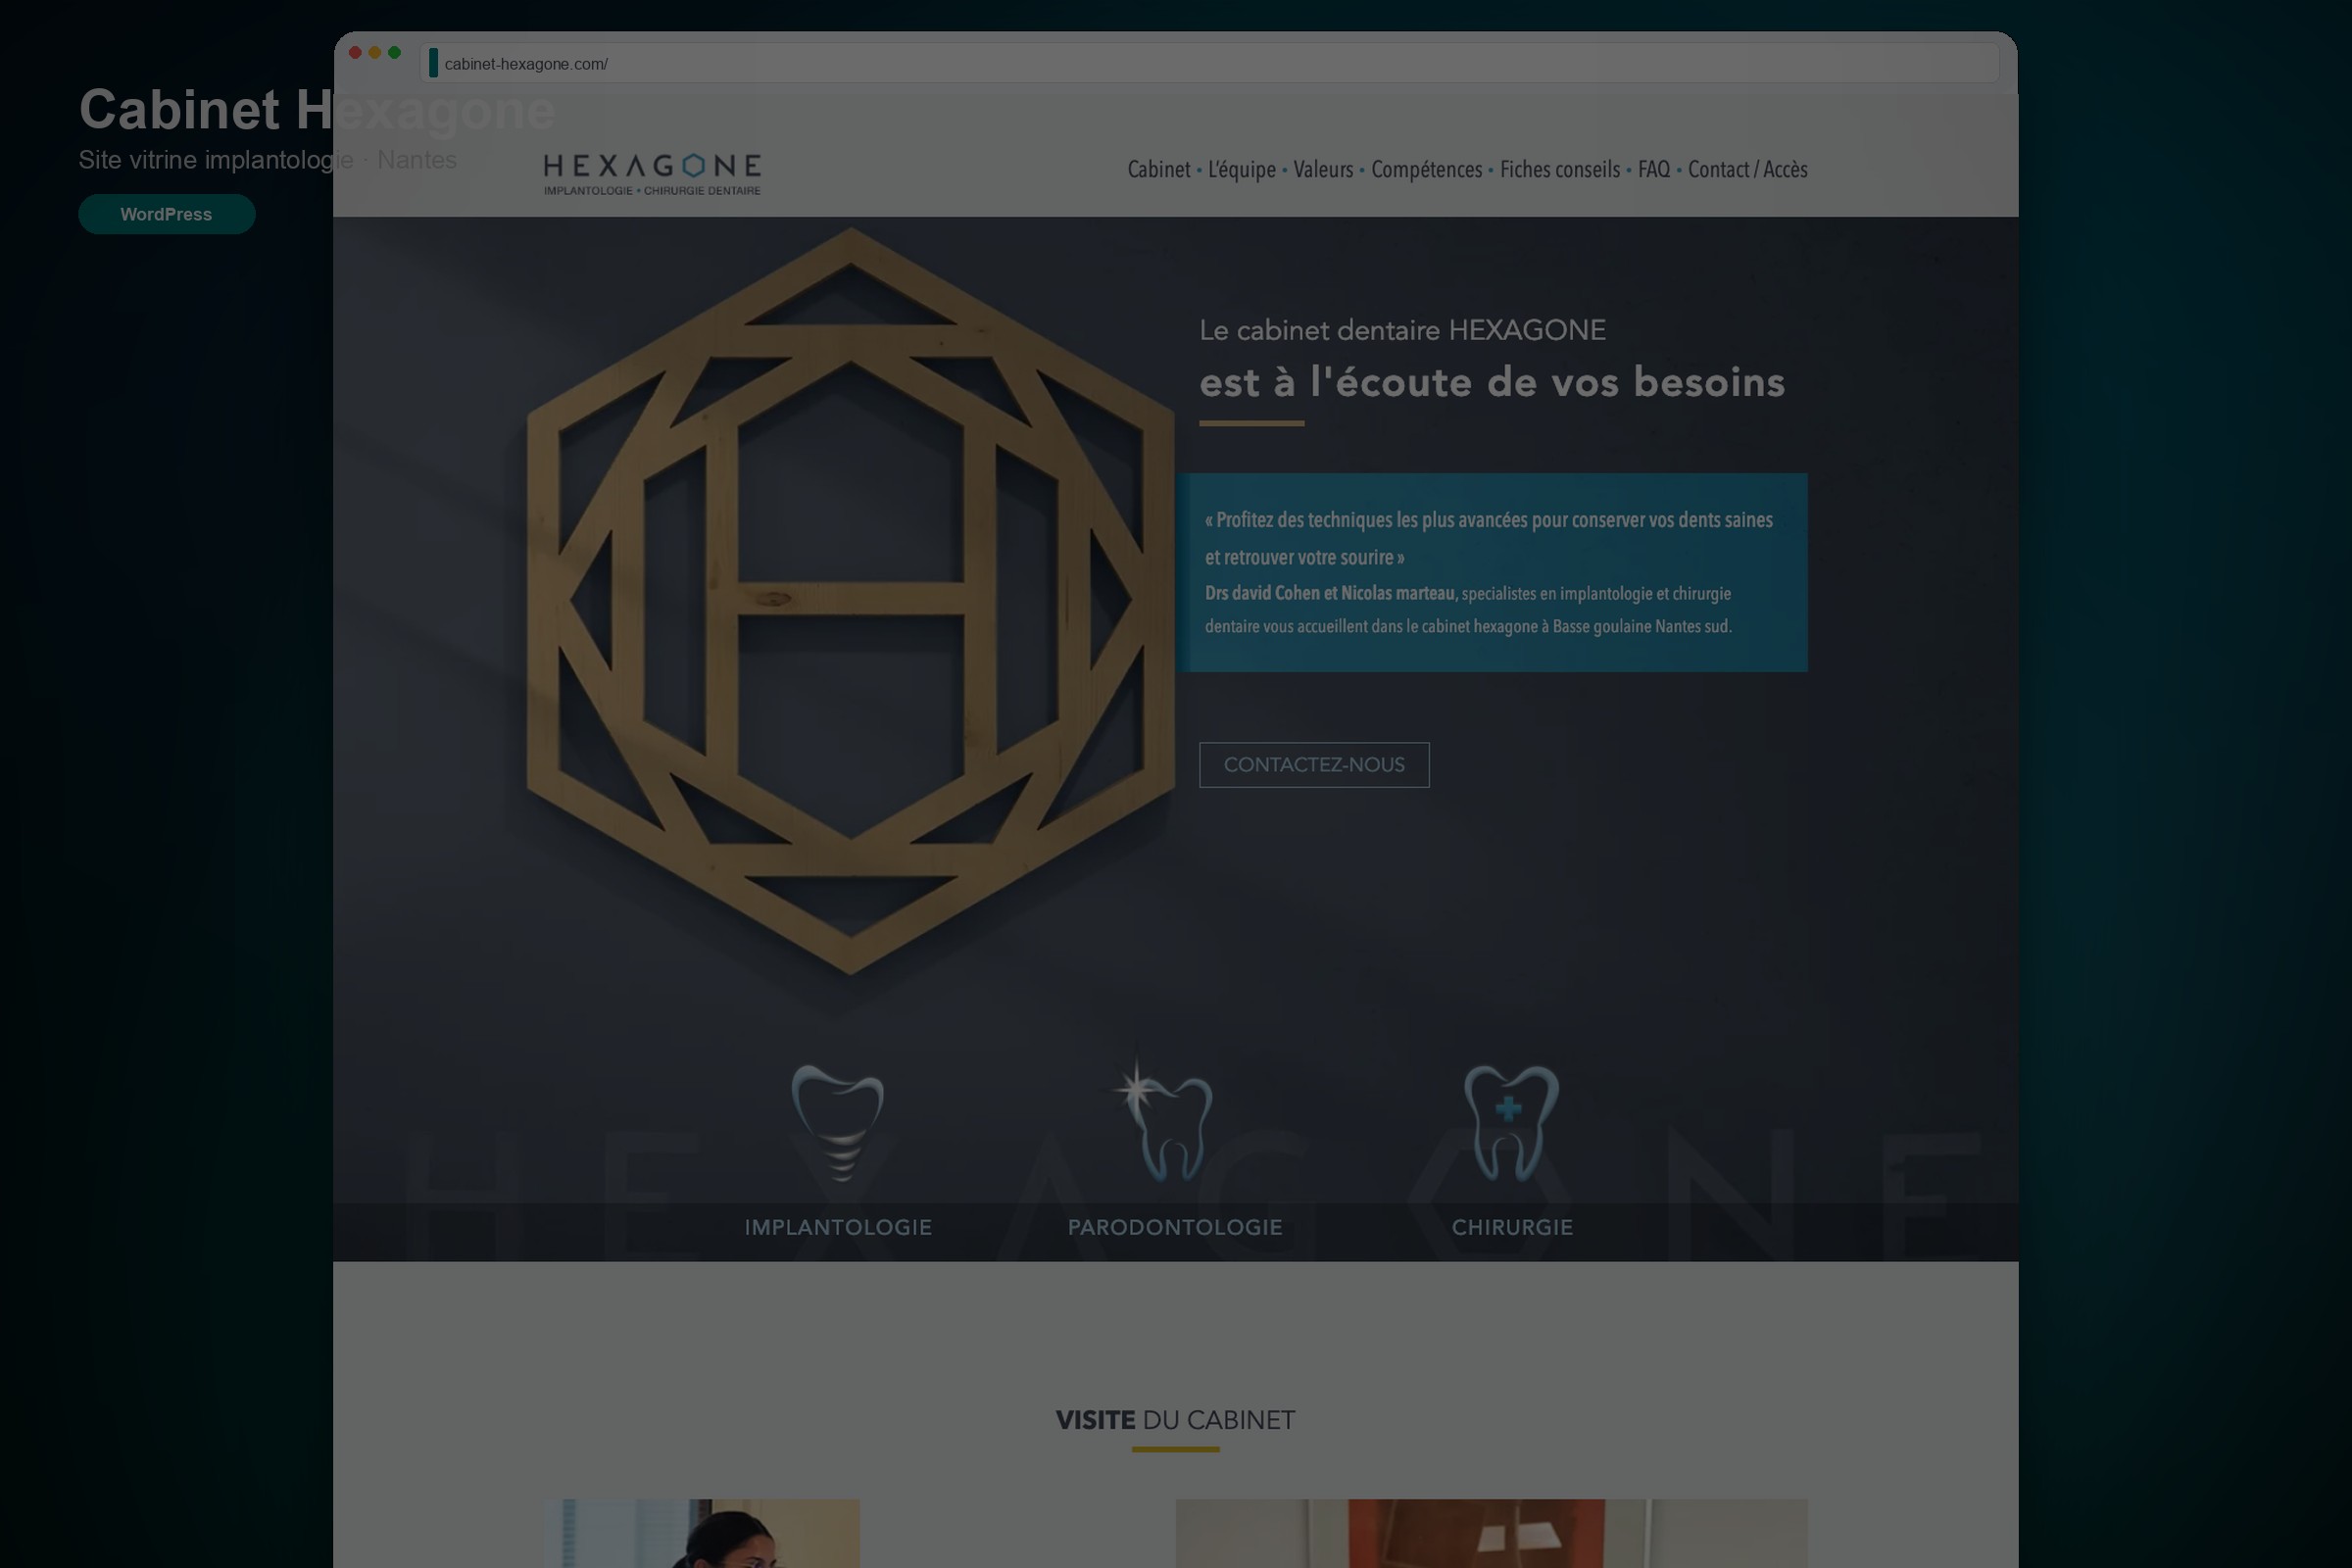Click the red window dot
Screen dimensions: 2352x1568
tap(355, 53)
